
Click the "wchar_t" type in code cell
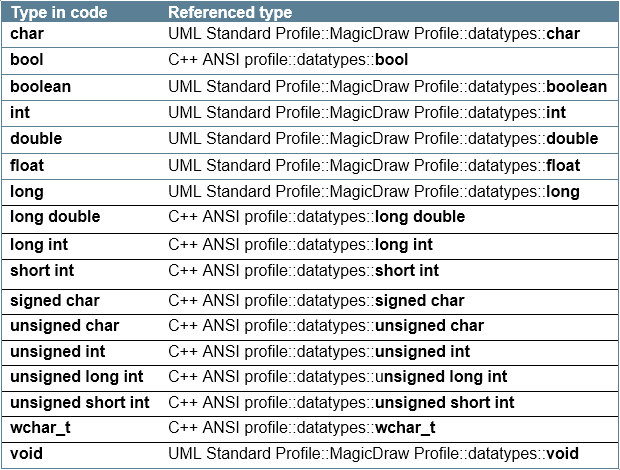pyautogui.click(x=40, y=428)
